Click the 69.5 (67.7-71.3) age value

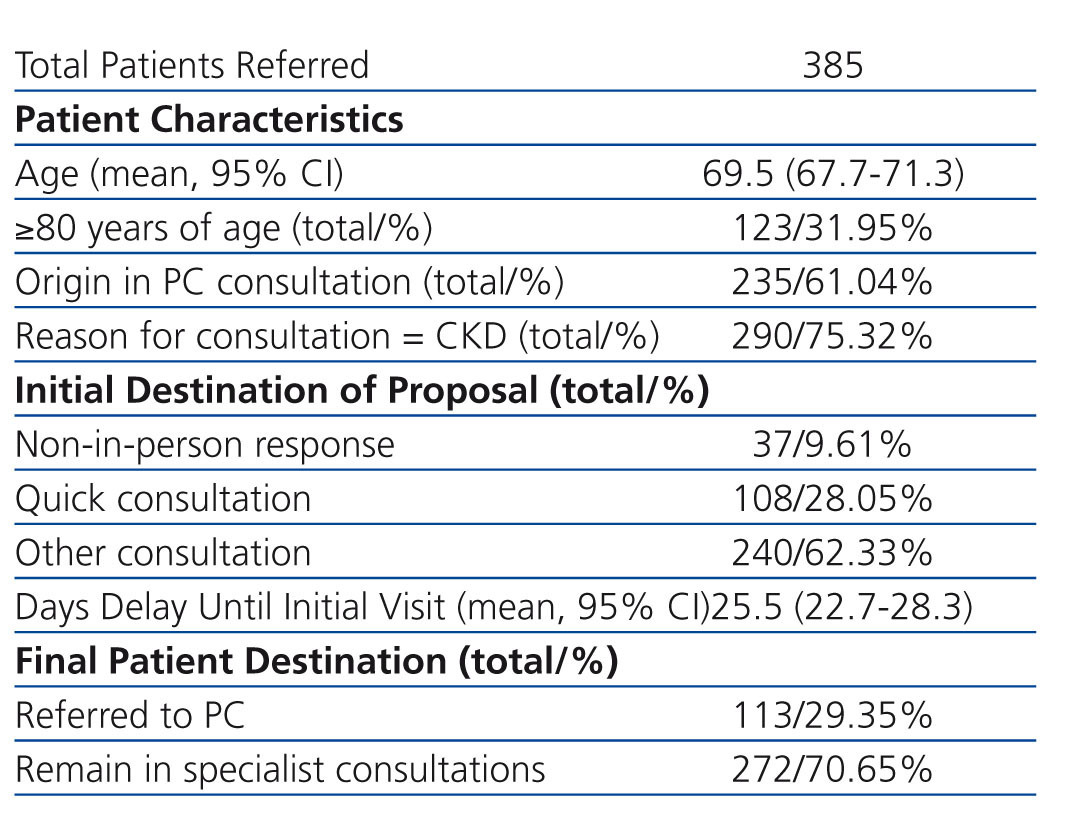point(832,174)
